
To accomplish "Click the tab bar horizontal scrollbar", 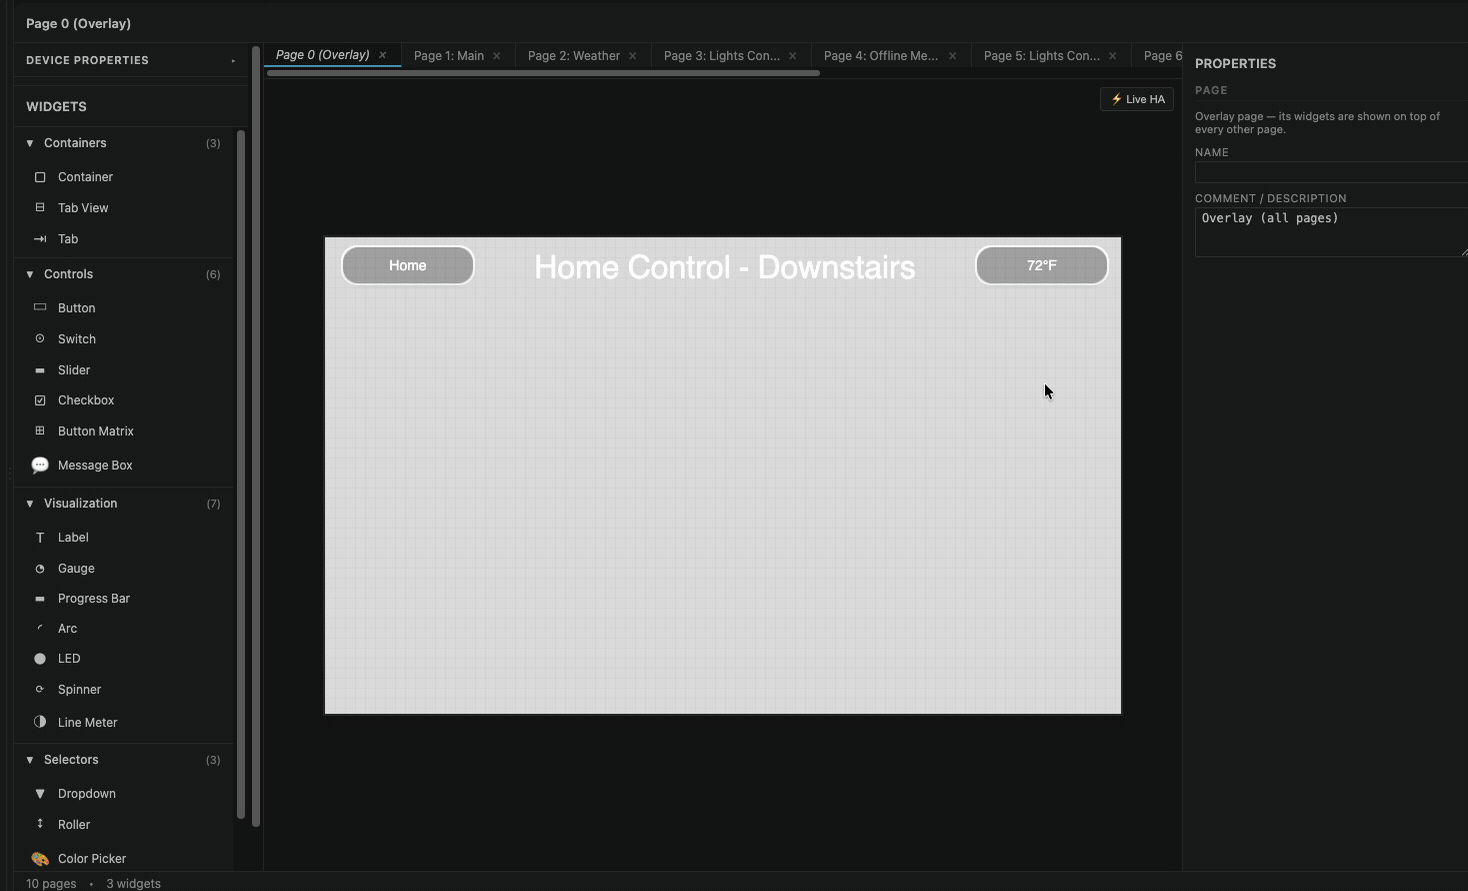I will click(543, 73).
